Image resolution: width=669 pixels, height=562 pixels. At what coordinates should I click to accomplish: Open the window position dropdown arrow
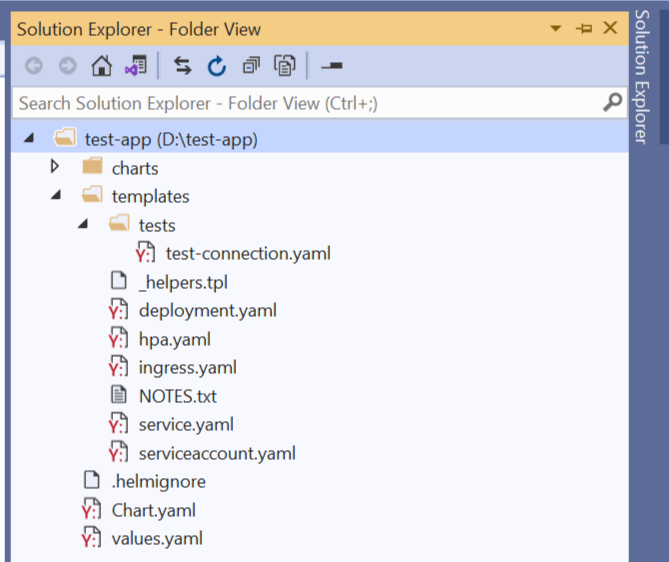point(555,29)
